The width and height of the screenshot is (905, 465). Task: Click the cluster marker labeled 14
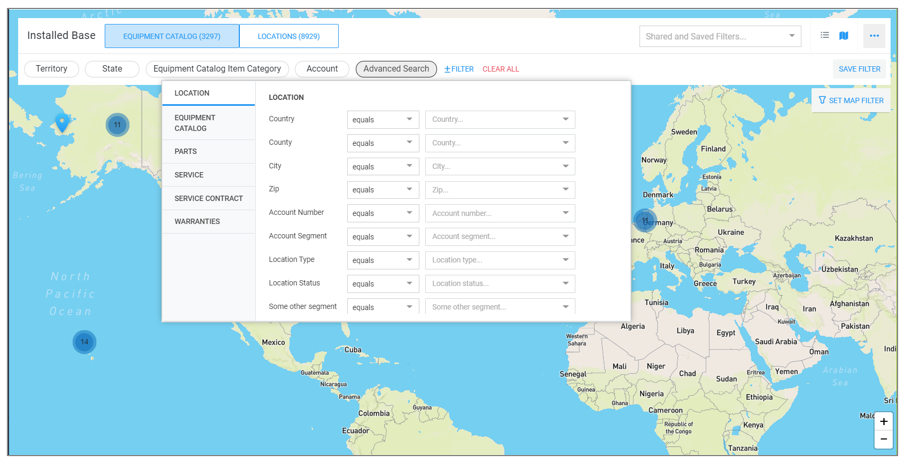point(84,342)
